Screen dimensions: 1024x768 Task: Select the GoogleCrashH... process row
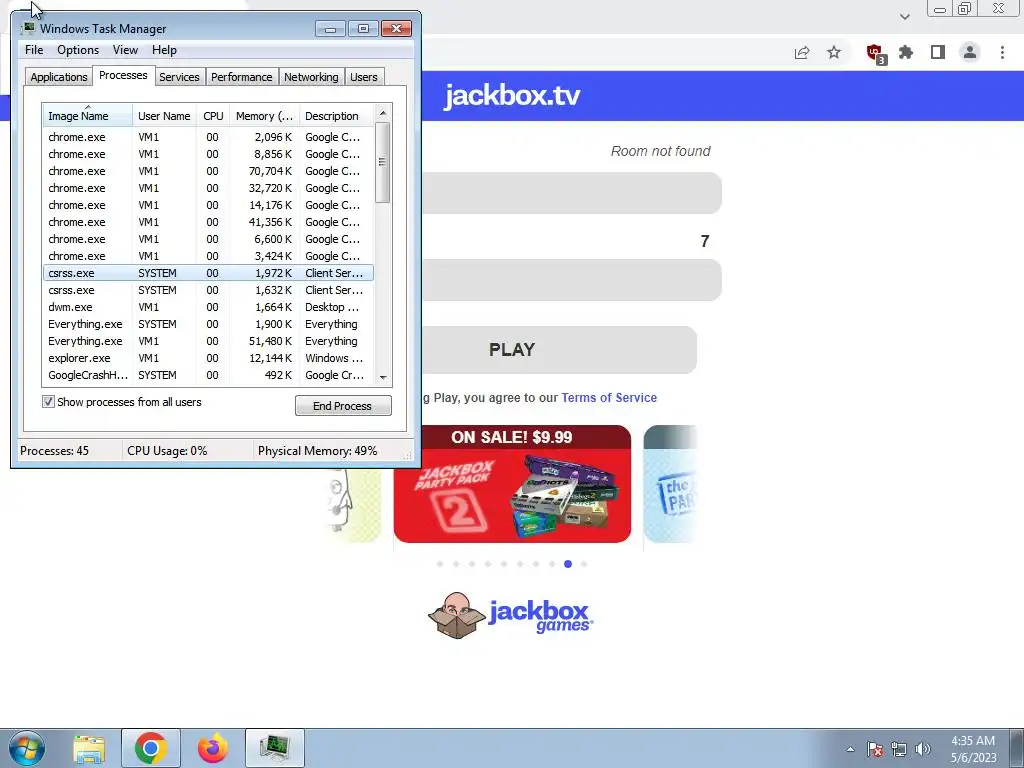click(208, 375)
